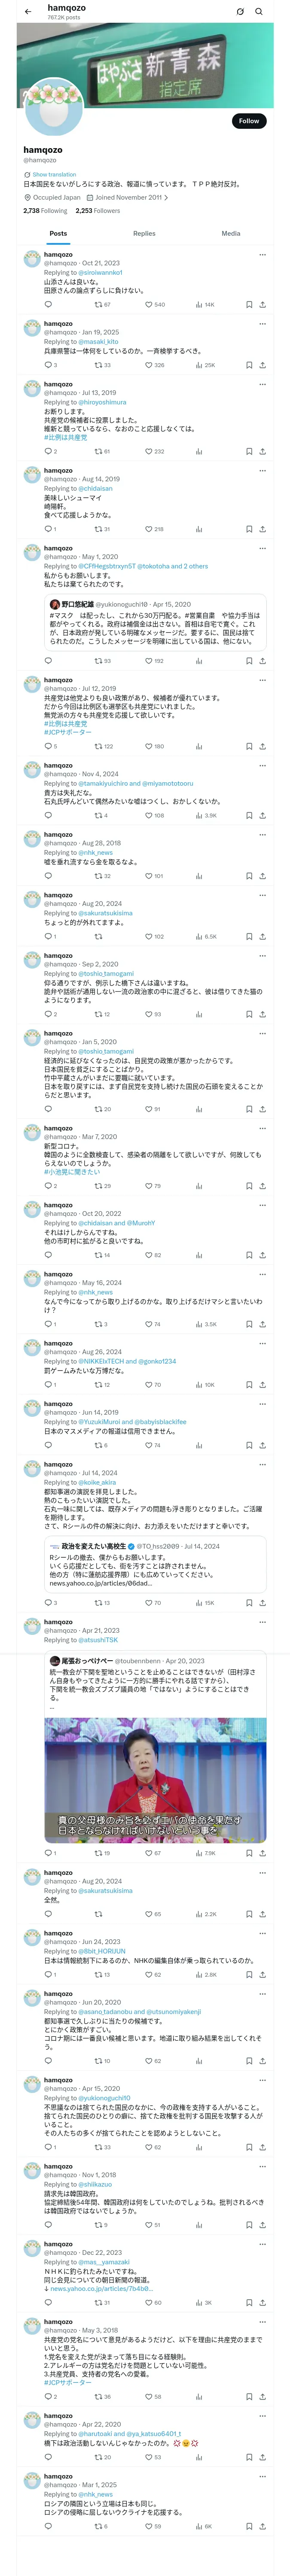
Task: Go back using the arrow icon
Action: click(28, 12)
